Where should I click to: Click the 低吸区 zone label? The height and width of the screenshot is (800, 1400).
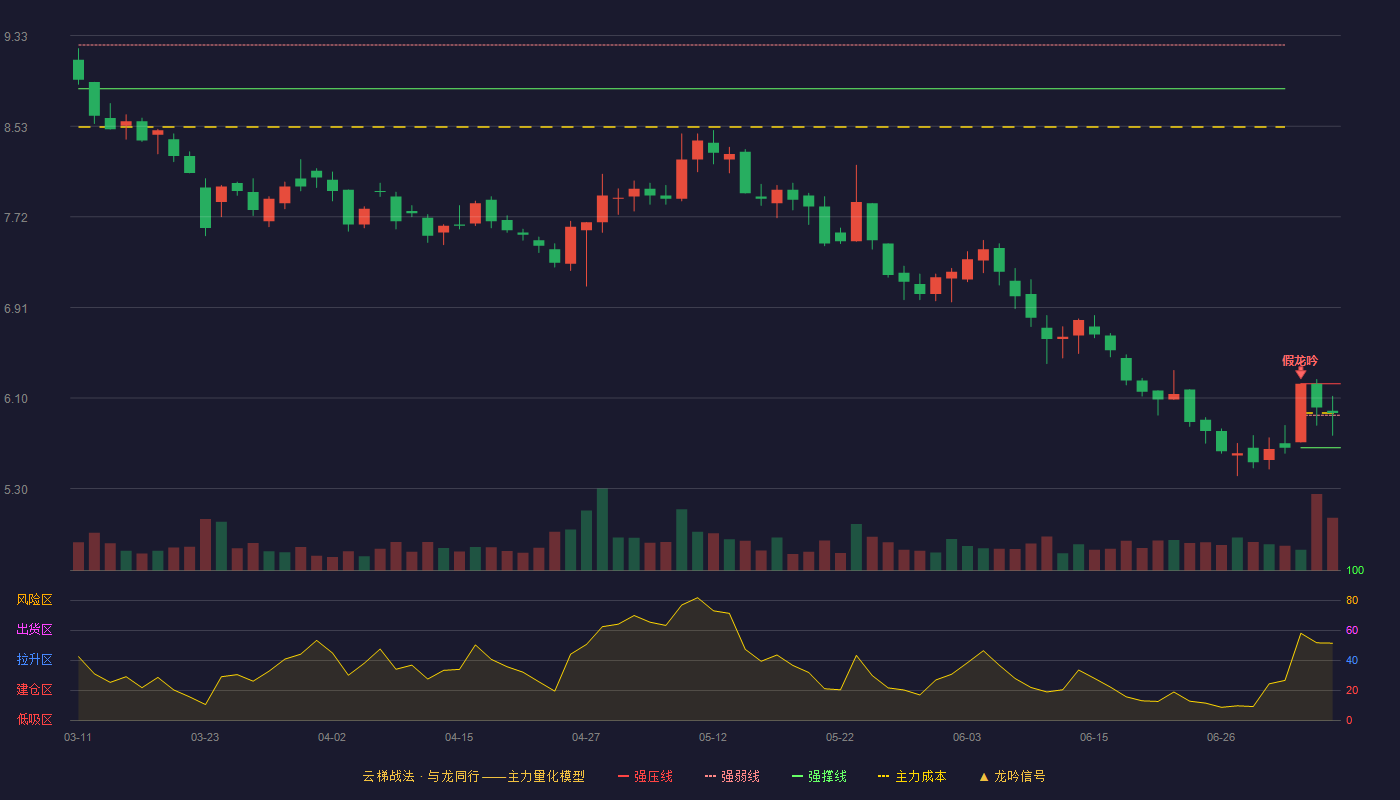[34, 719]
